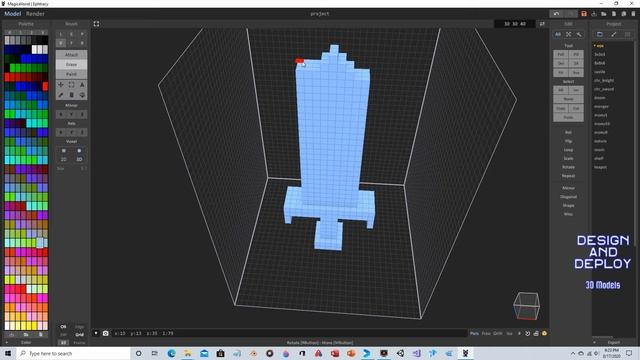Click the model size input field
The width and height of the screenshot is (640, 360).
[515, 24]
